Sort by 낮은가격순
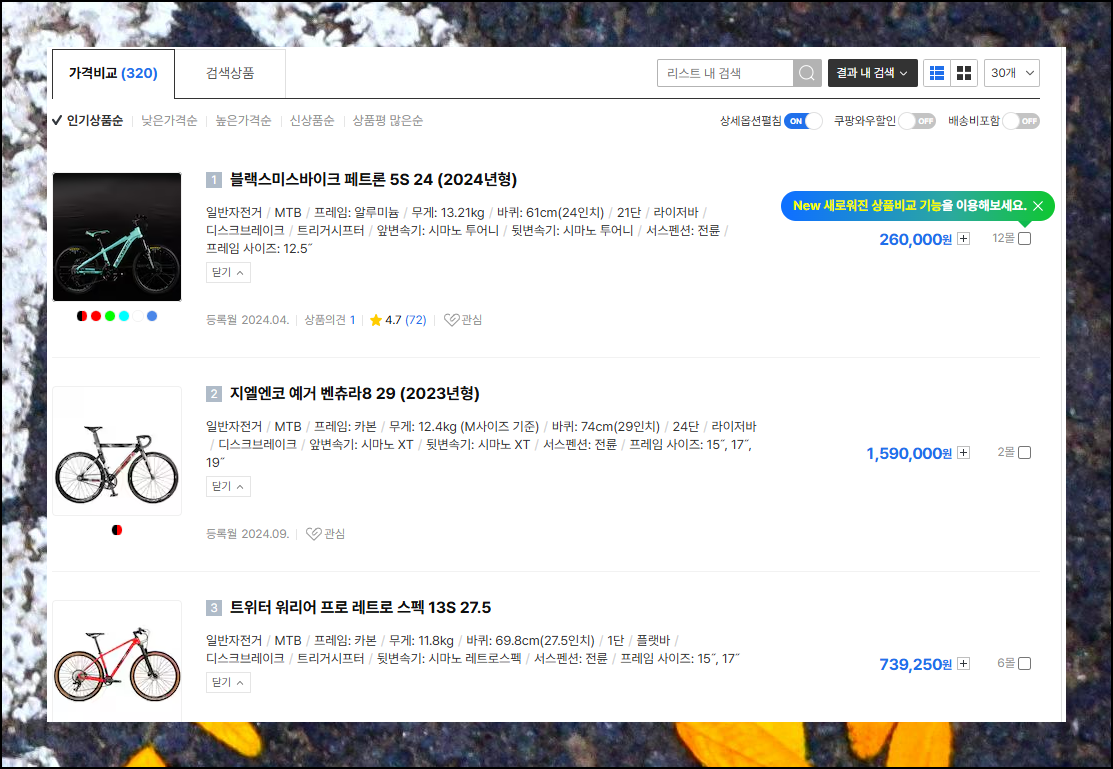This screenshot has height=769, width=1113. (169, 121)
